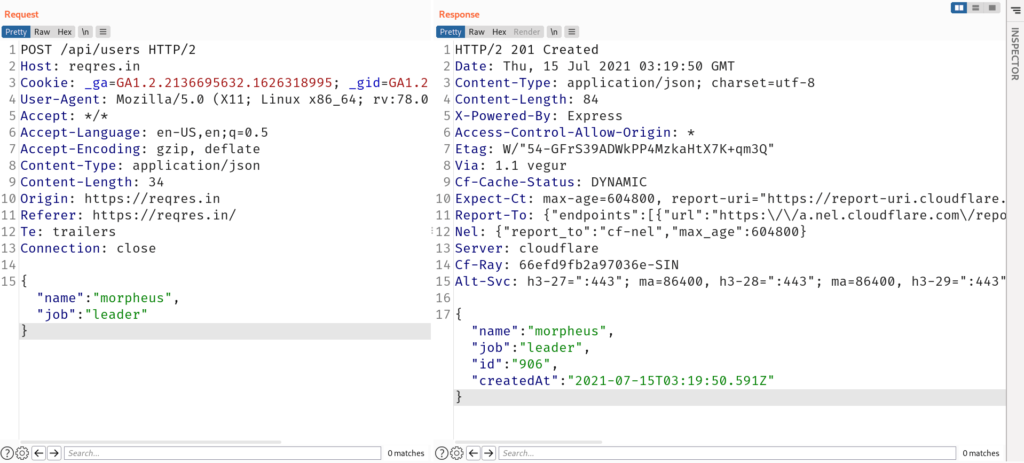
Task: Go to next search match in Request
Action: [54, 453]
